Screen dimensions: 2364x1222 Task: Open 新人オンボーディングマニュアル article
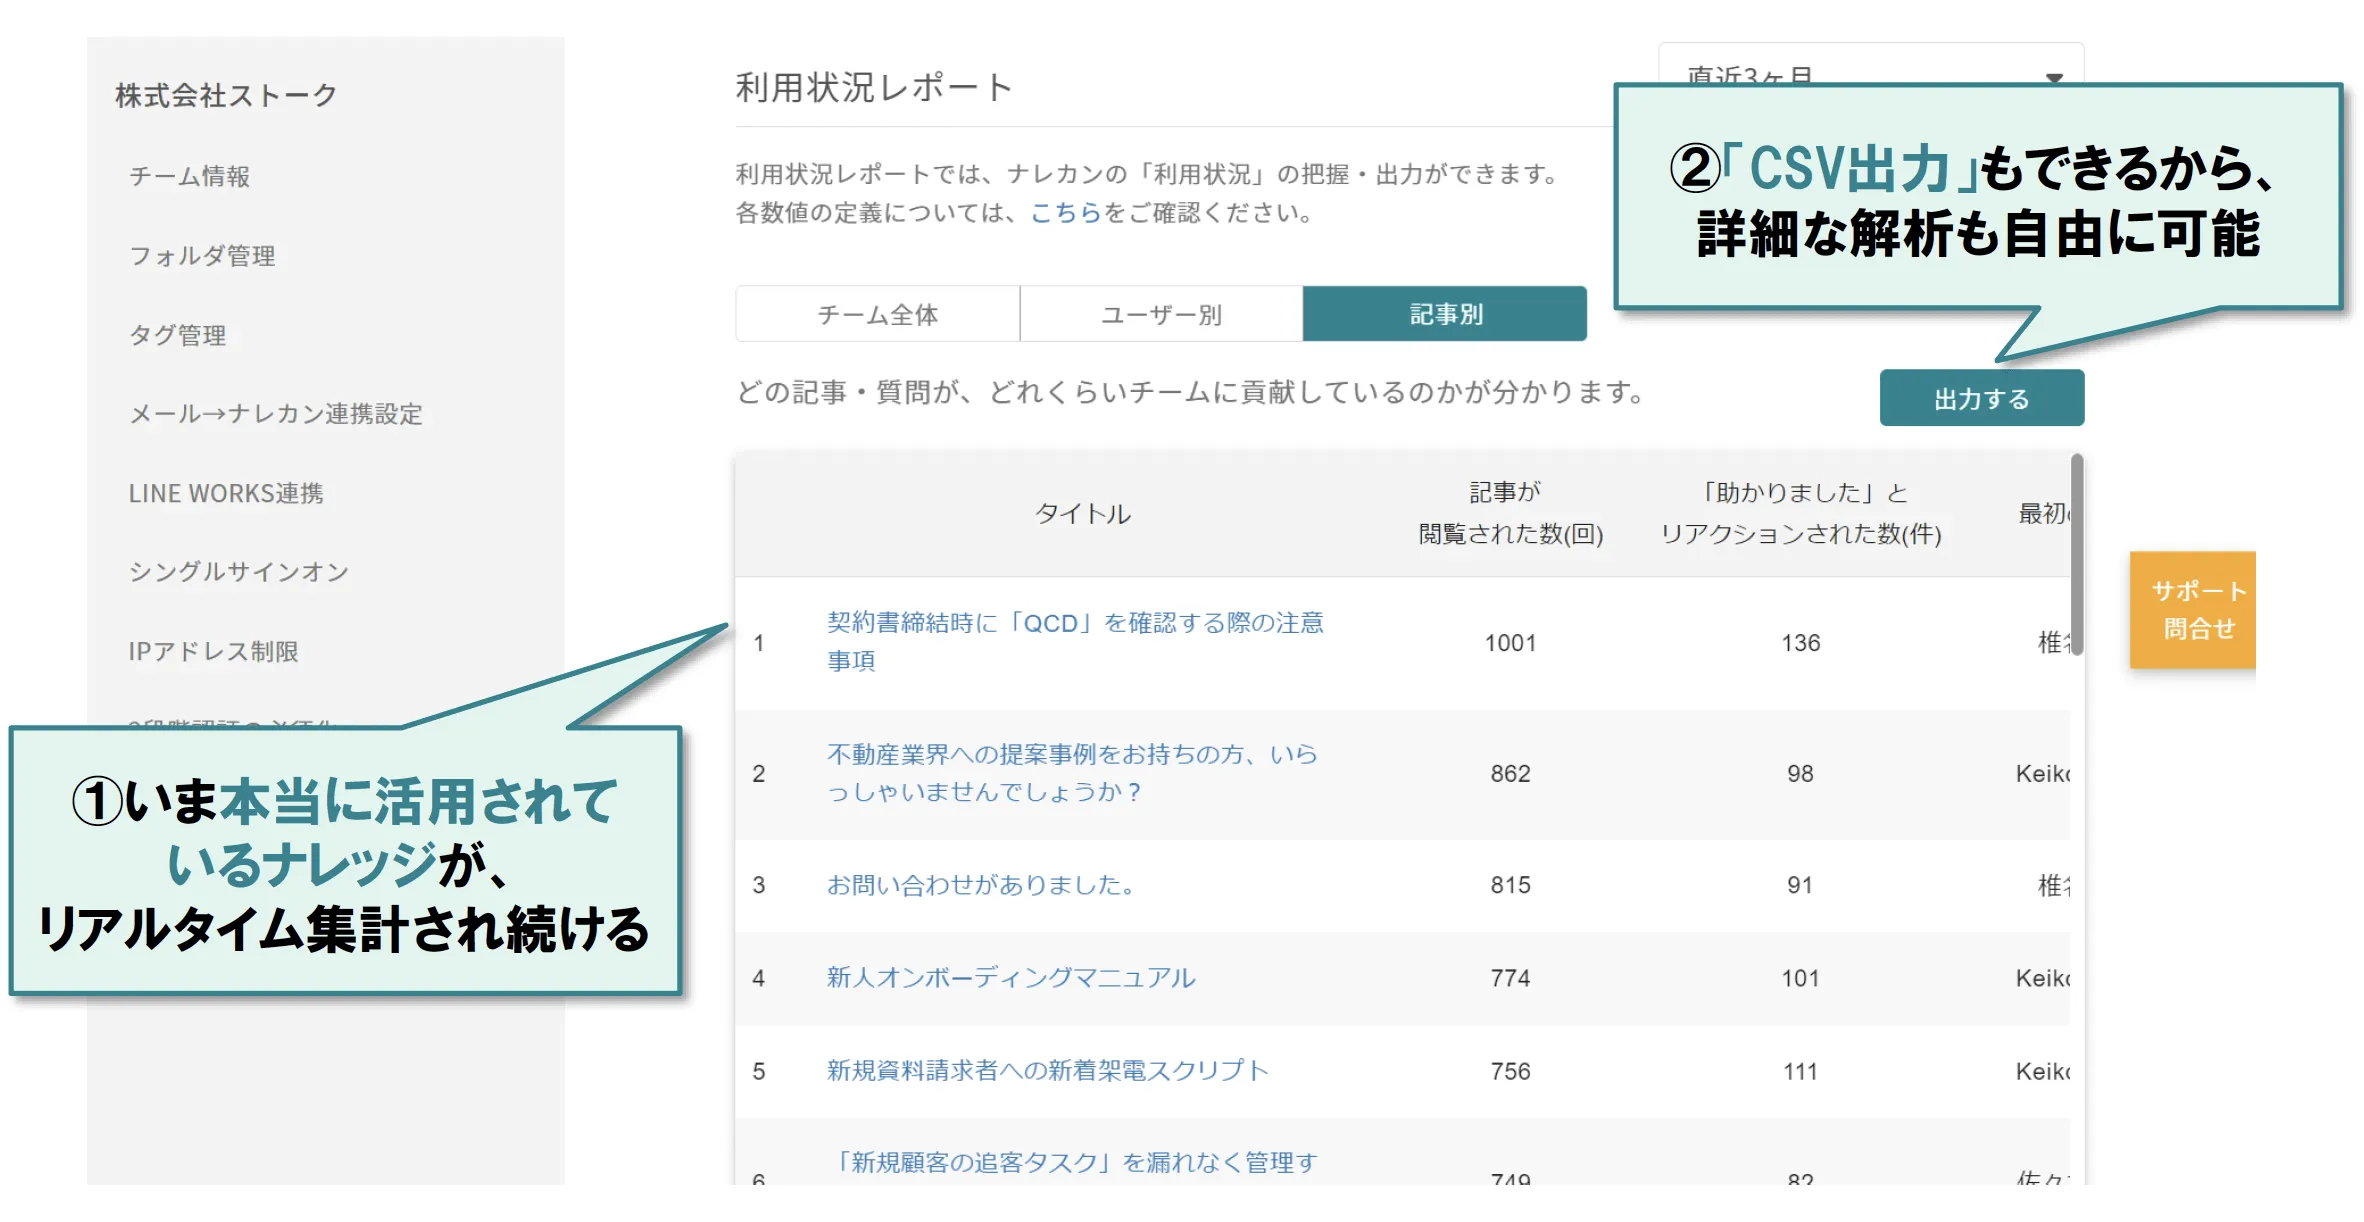coord(1010,978)
